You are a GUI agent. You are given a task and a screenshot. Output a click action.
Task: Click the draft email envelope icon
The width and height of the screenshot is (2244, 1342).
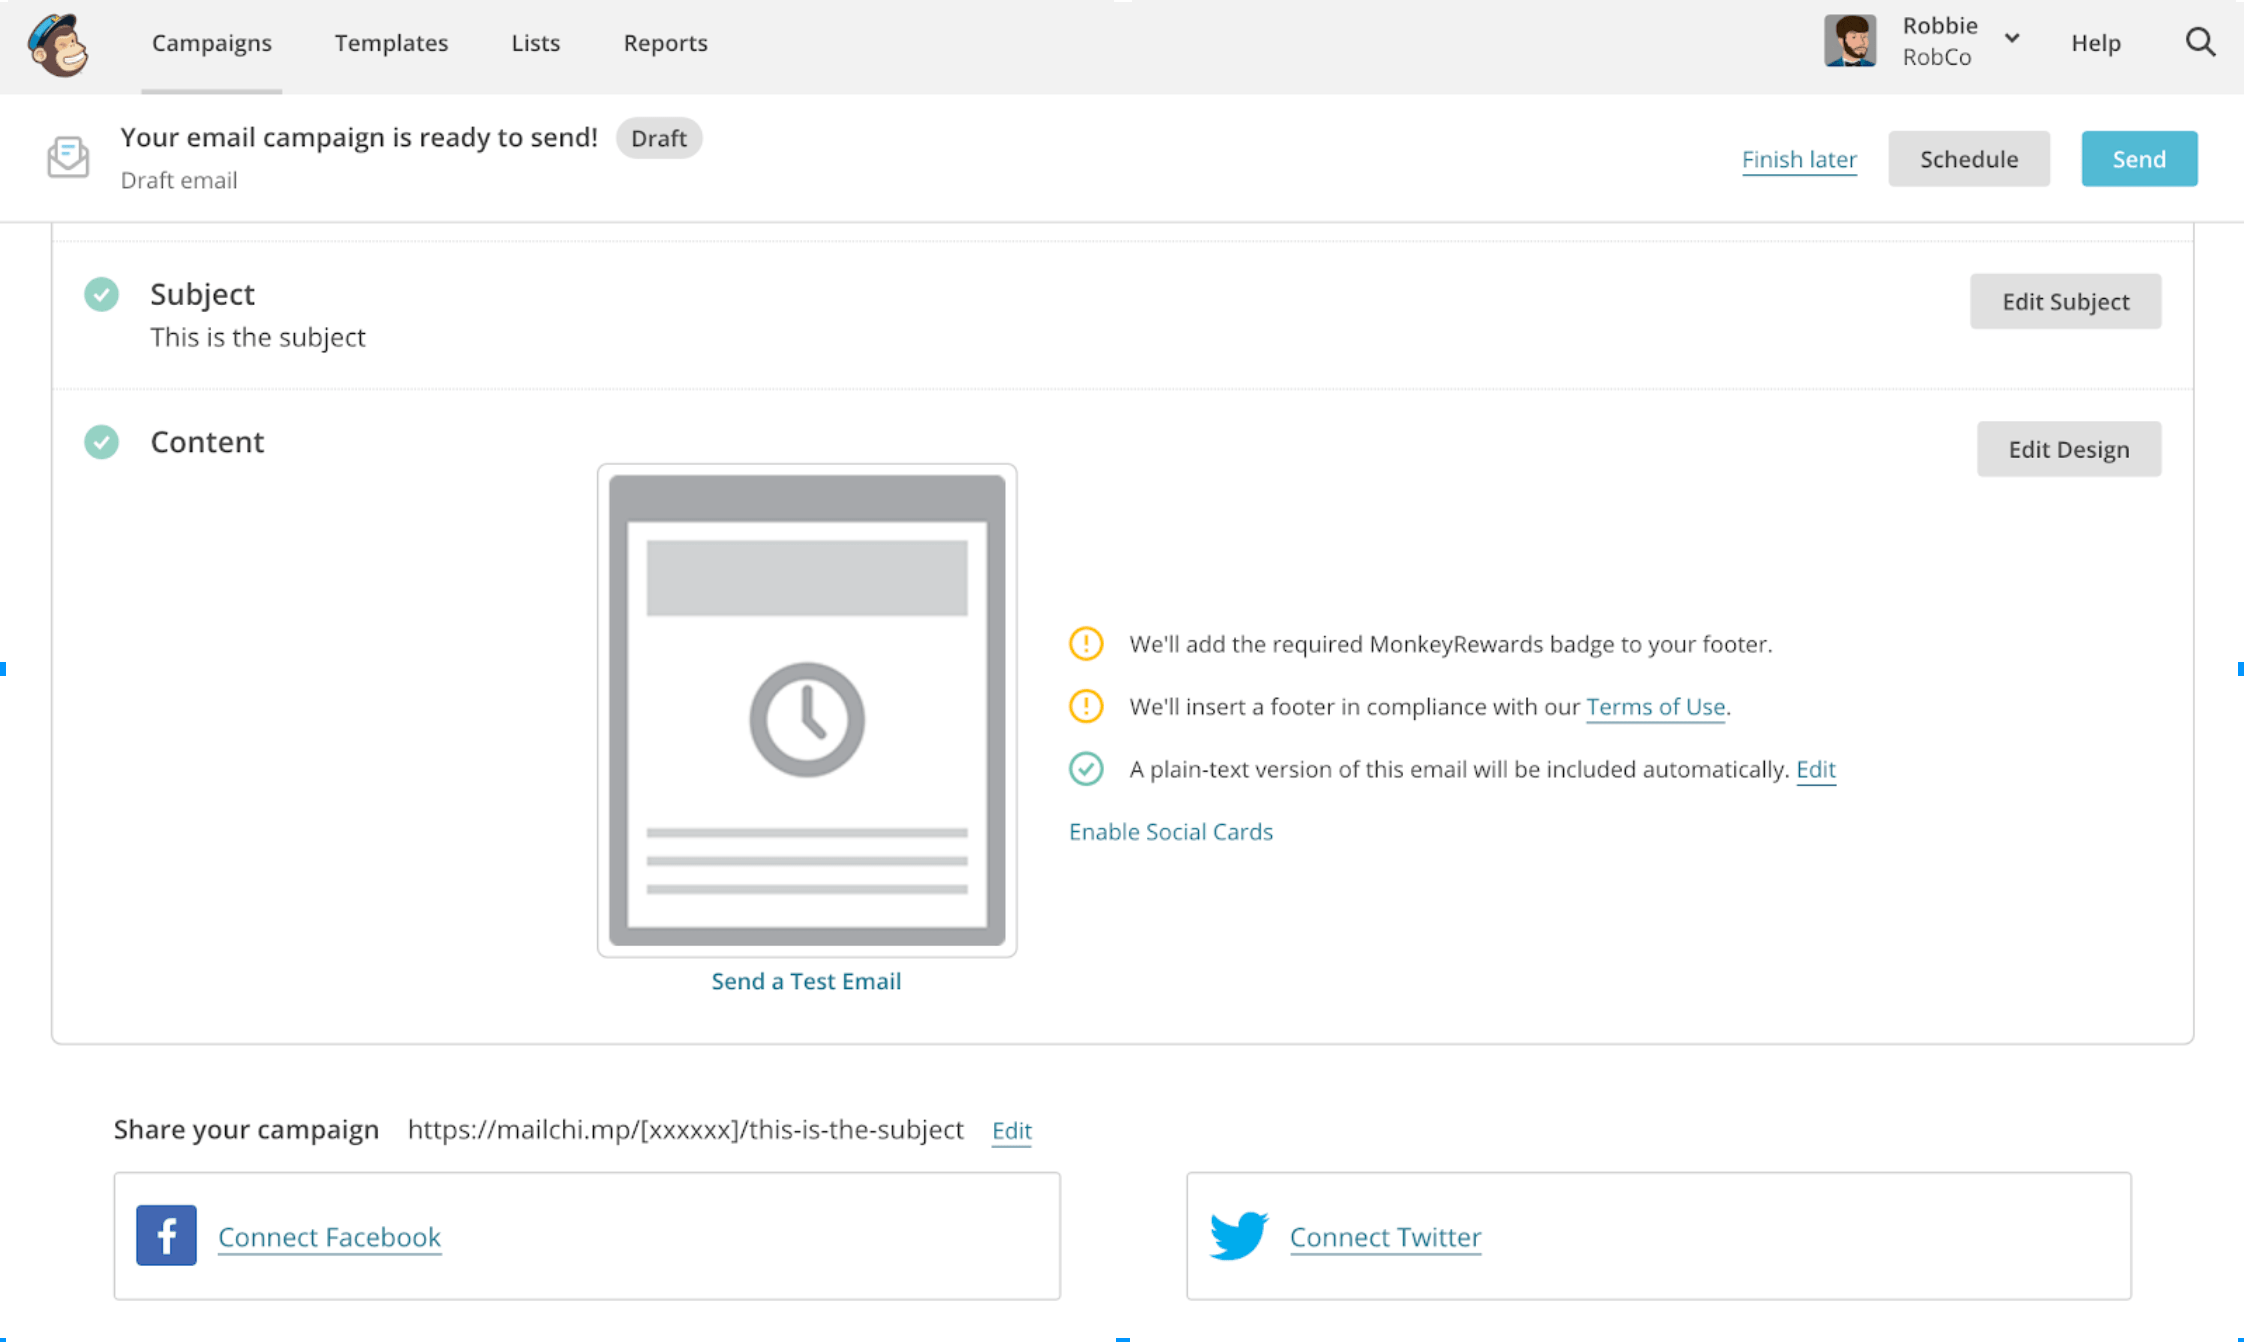click(x=68, y=157)
